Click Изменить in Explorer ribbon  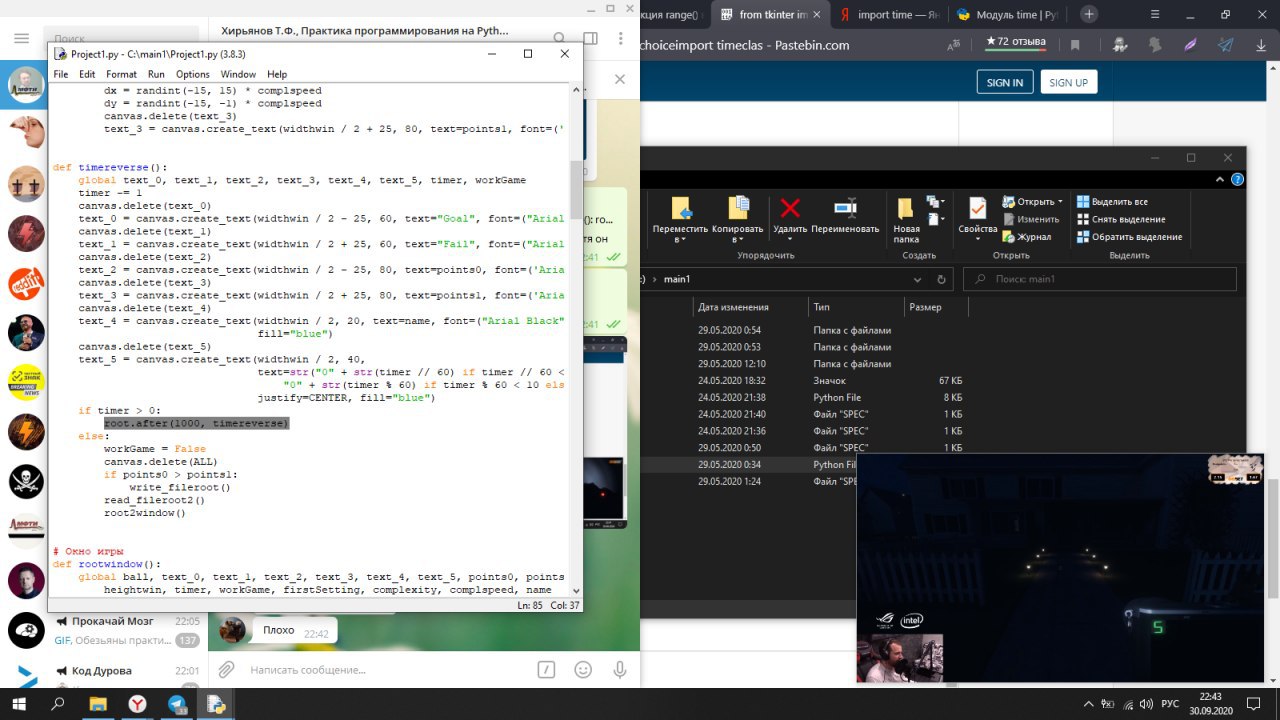1031,219
